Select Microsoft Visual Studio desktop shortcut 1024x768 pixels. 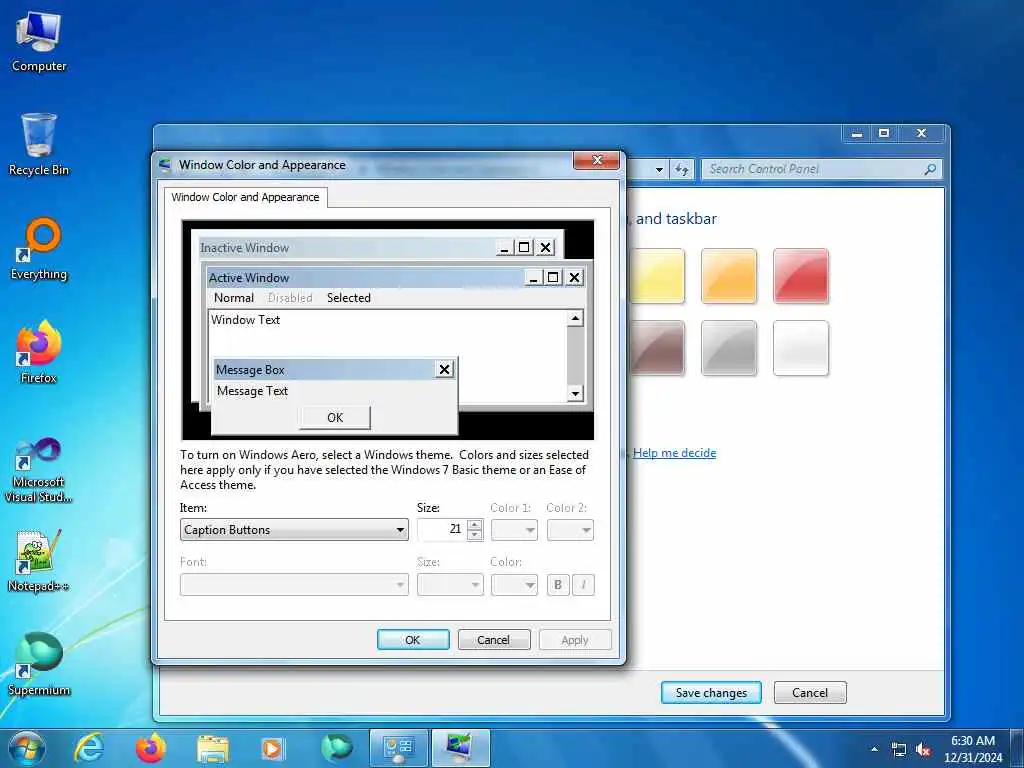point(39,469)
